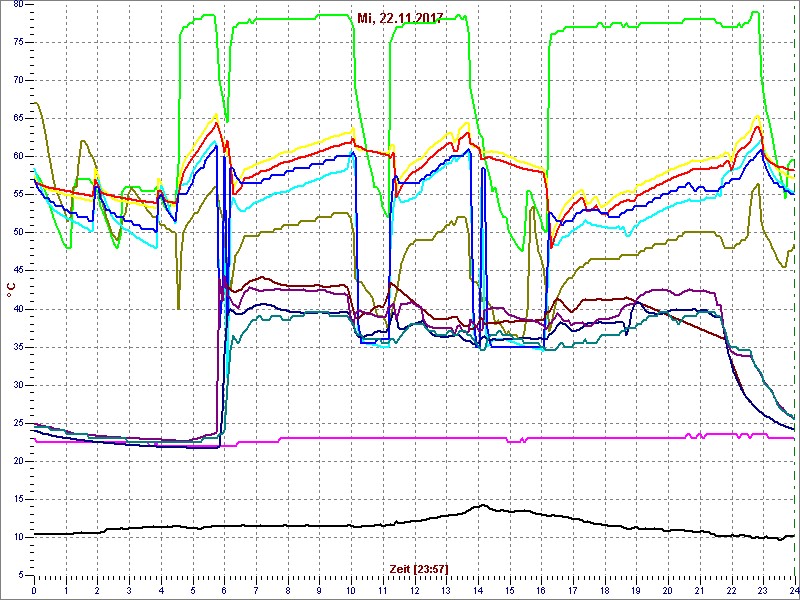Click hour 6 on the time axis
The width and height of the screenshot is (800, 600).
pyautogui.click(x=224, y=591)
